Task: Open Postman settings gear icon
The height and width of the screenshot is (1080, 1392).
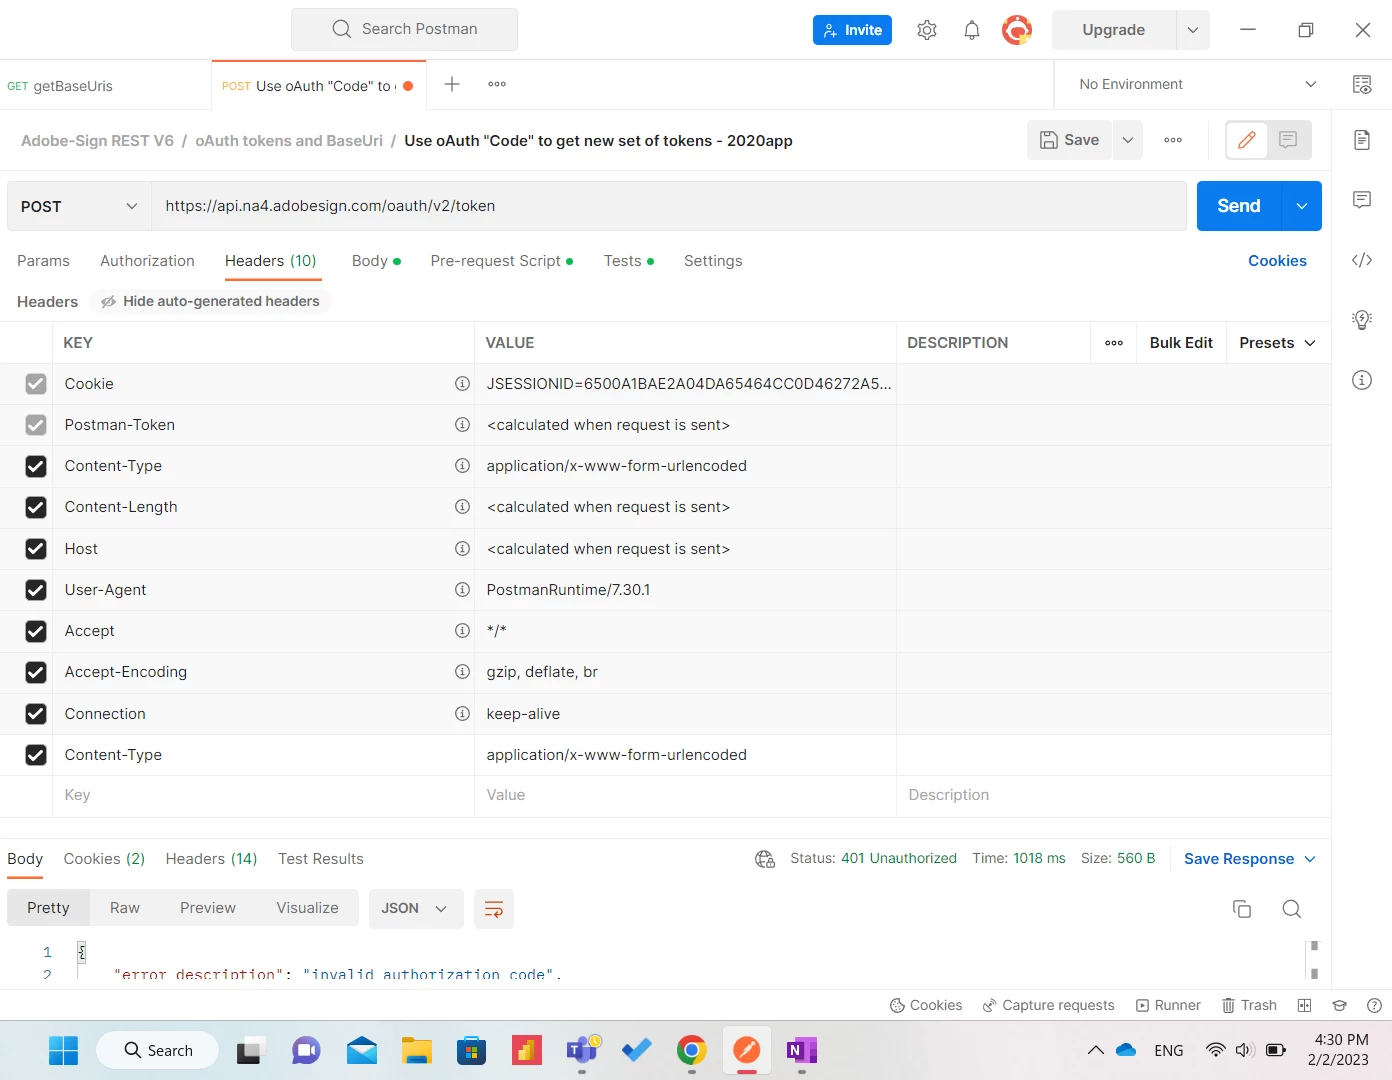Action: pos(927,30)
